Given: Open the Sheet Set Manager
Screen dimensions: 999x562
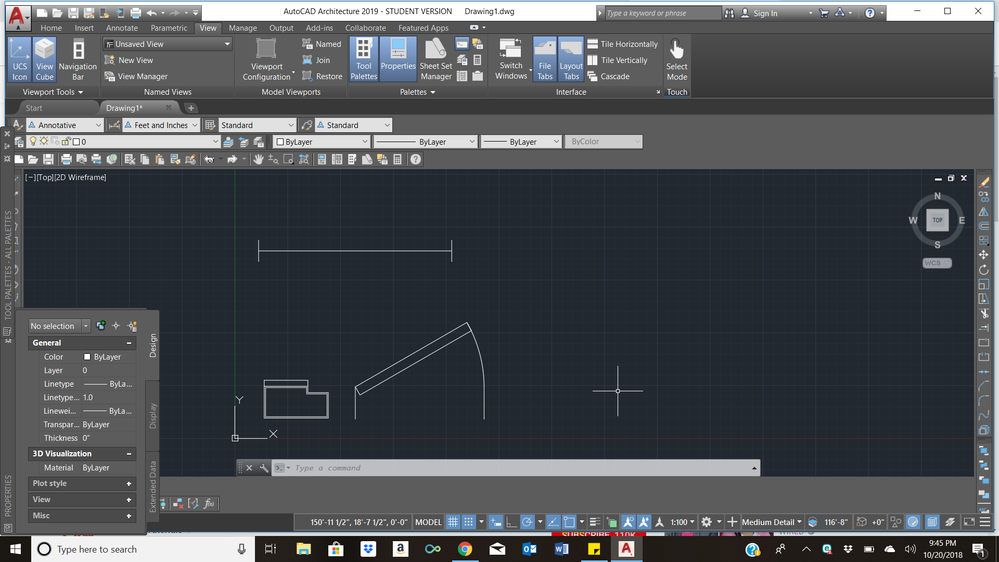Looking at the screenshot, I should click(x=436, y=59).
